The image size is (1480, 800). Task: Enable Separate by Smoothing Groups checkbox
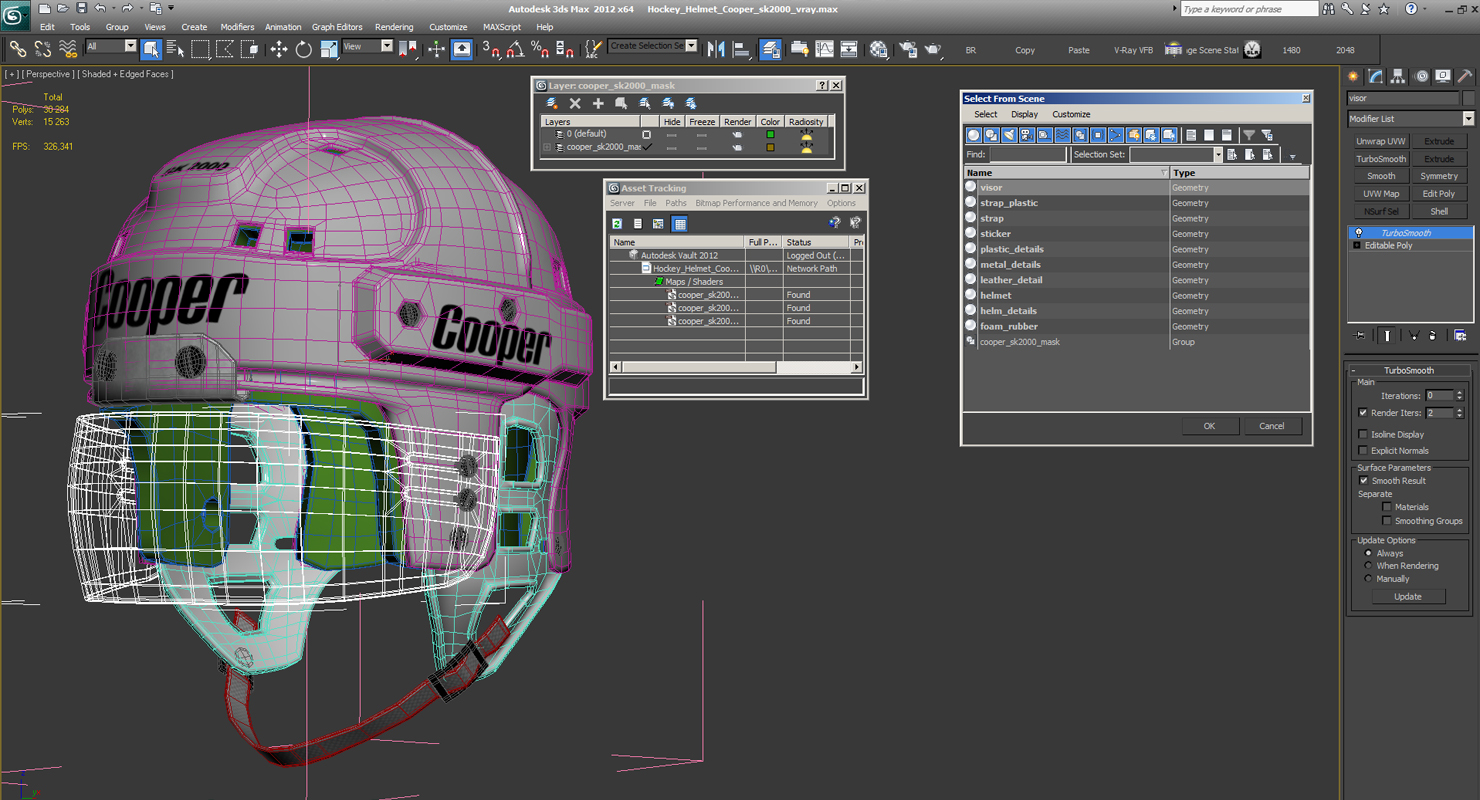pyautogui.click(x=1386, y=521)
